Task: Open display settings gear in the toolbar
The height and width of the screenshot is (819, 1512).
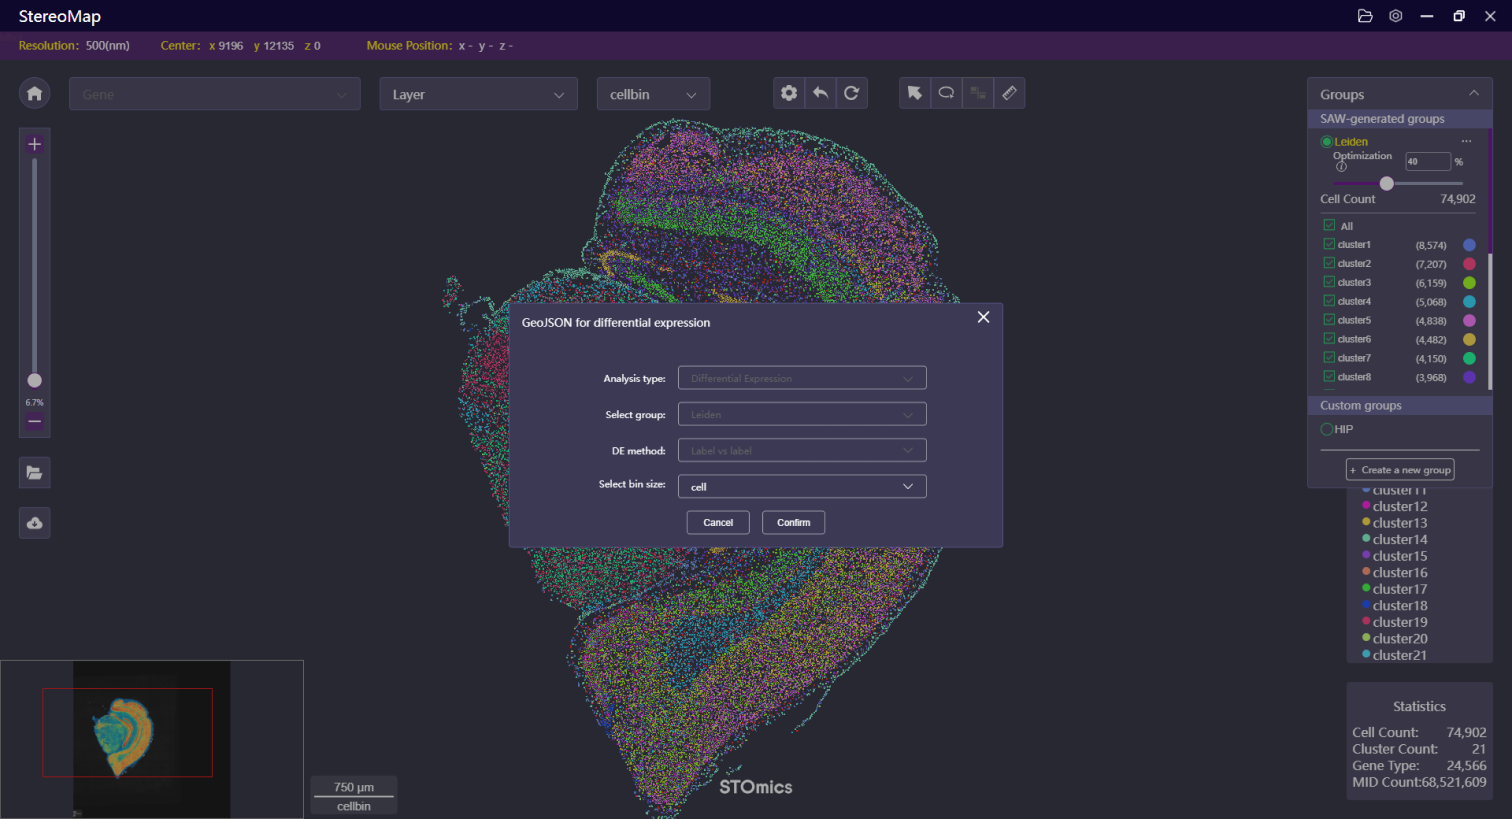Action: tap(789, 93)
